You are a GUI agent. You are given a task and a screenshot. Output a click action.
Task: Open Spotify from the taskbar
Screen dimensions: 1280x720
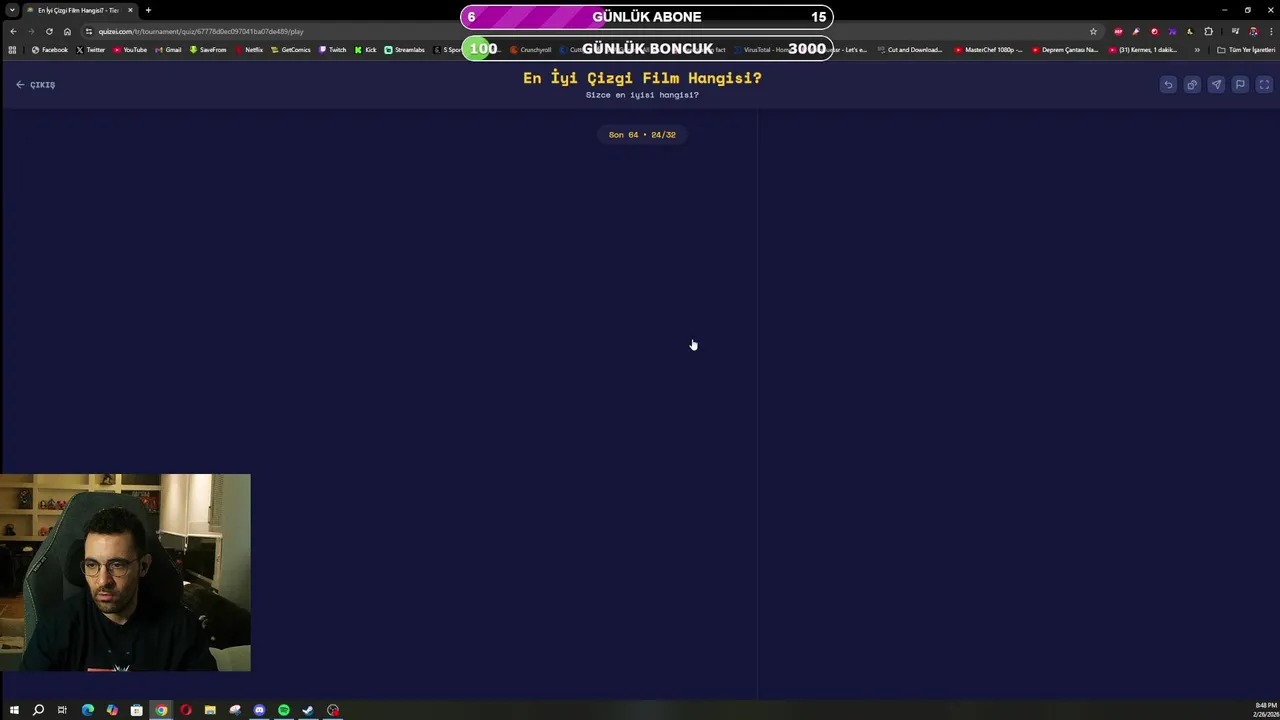tap(284, 710)
